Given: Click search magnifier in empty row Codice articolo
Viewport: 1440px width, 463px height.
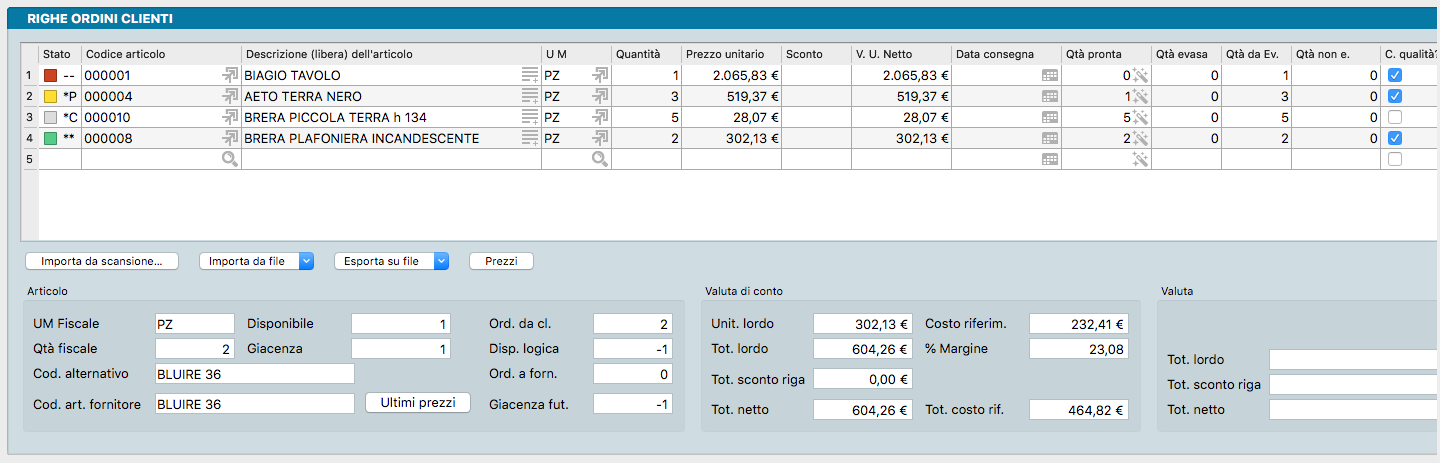Looking at the screenshot, I should click(x=229, y=159).
